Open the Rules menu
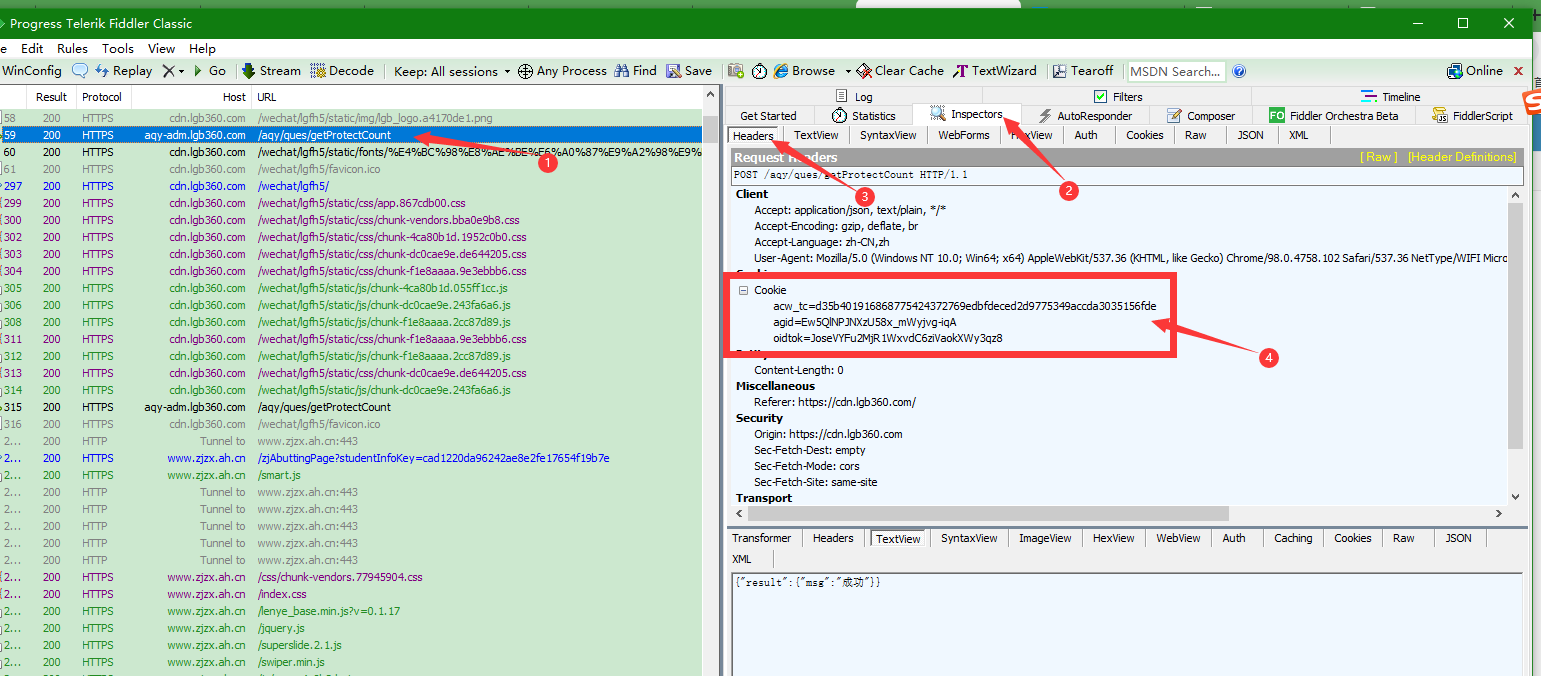Image resolution: width=1541 pixels, height=676 pixels. point(72,48)
